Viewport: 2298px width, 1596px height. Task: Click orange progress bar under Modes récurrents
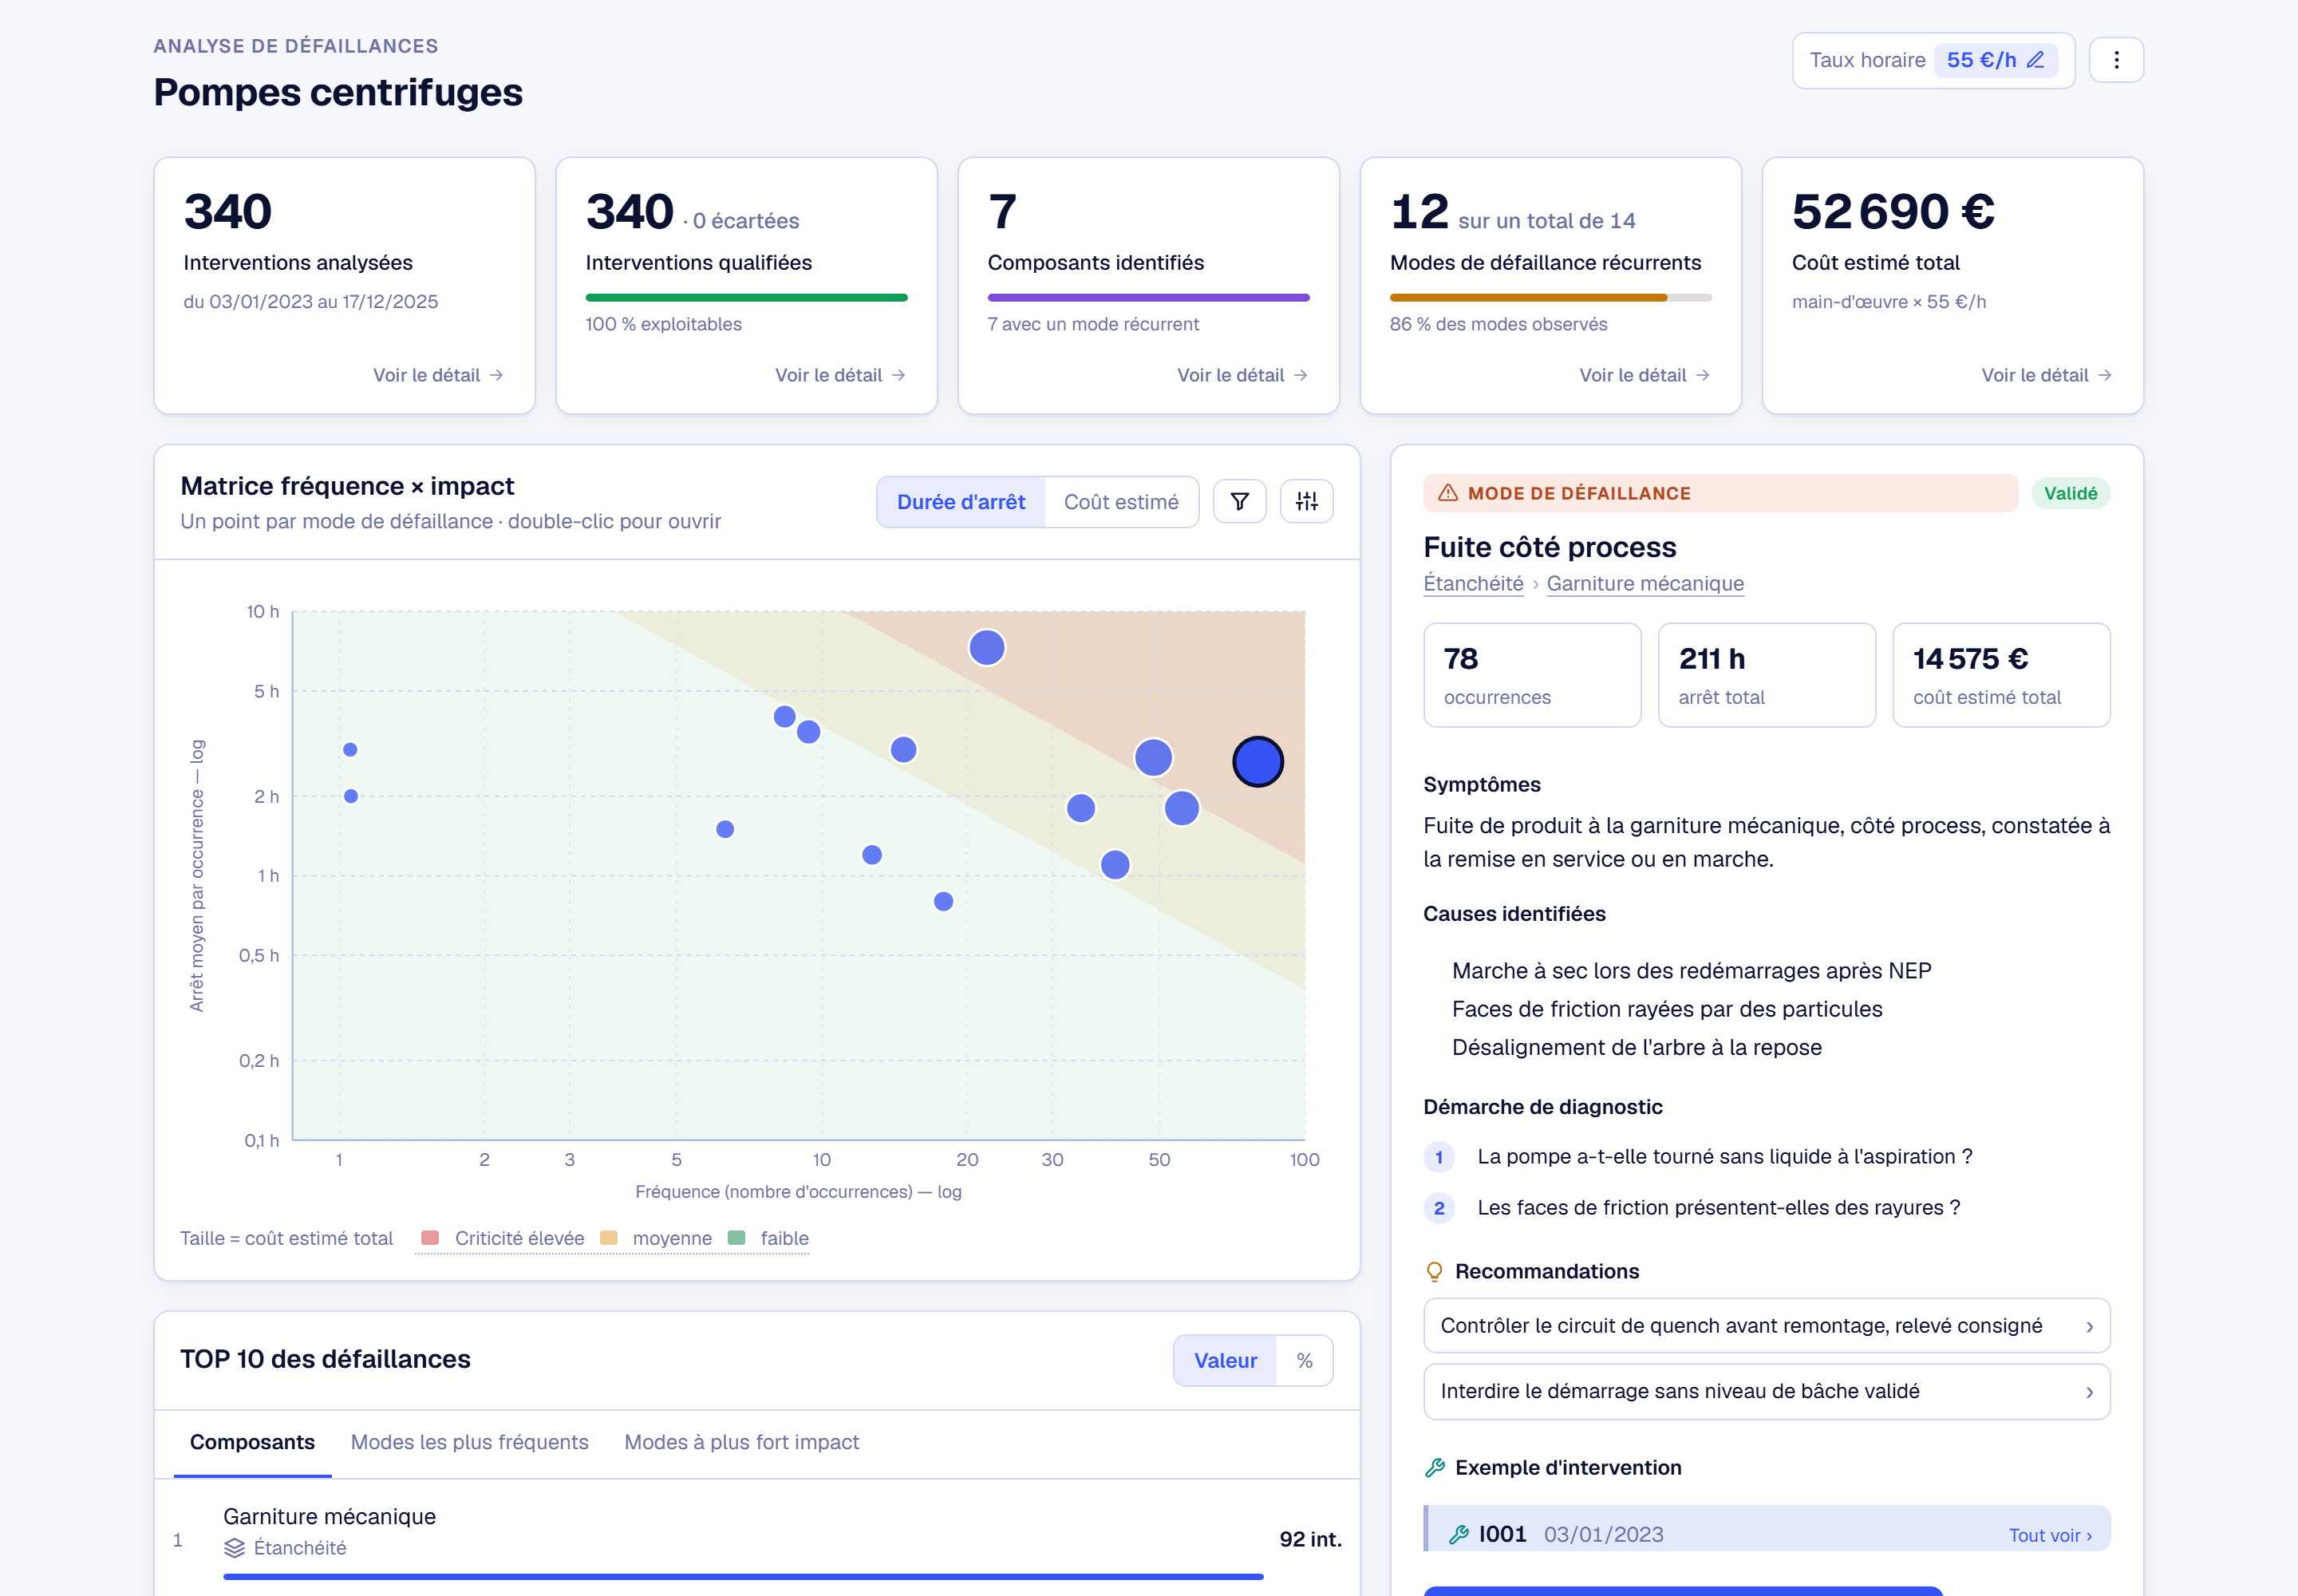1550,297
